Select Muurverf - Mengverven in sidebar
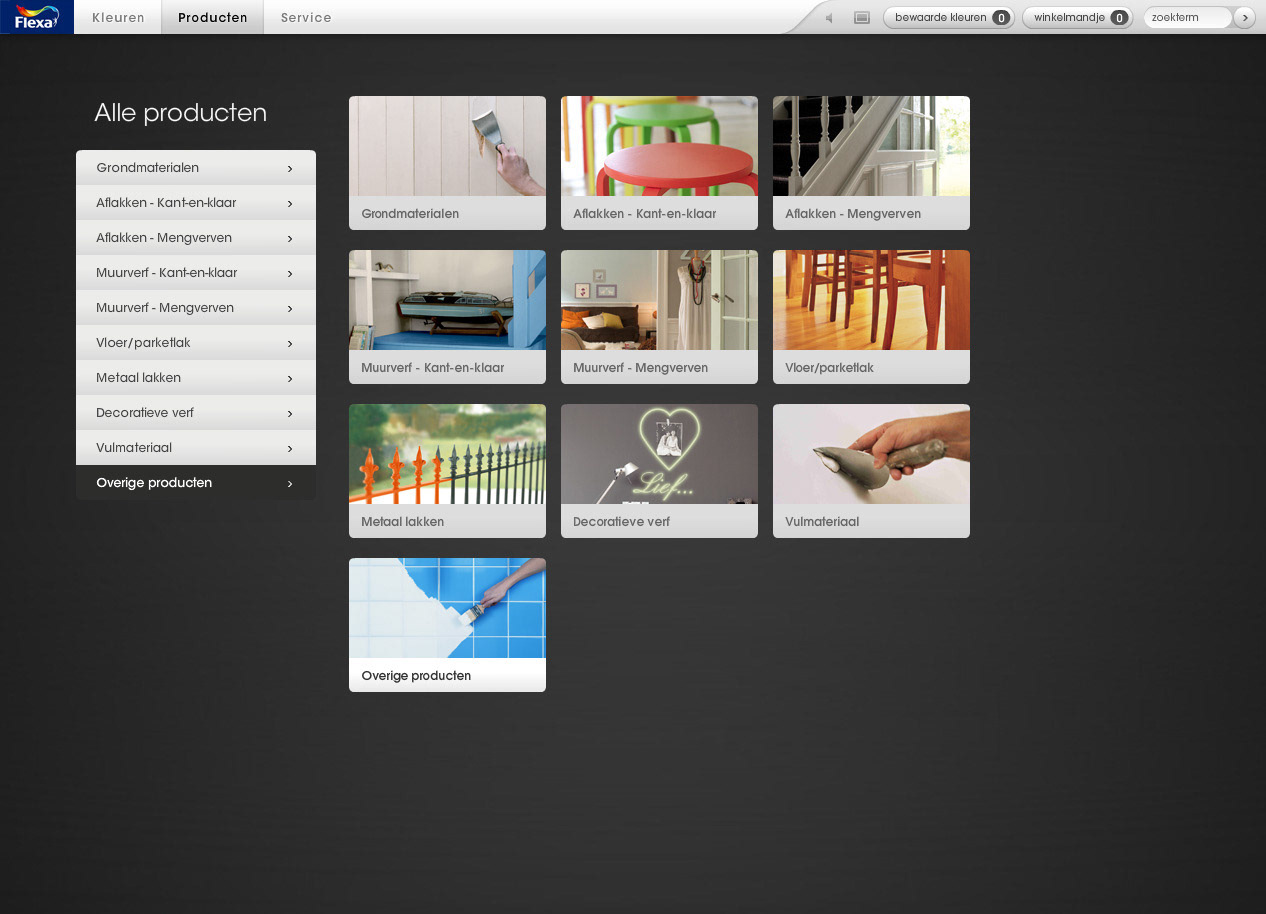 coord(196,308)
